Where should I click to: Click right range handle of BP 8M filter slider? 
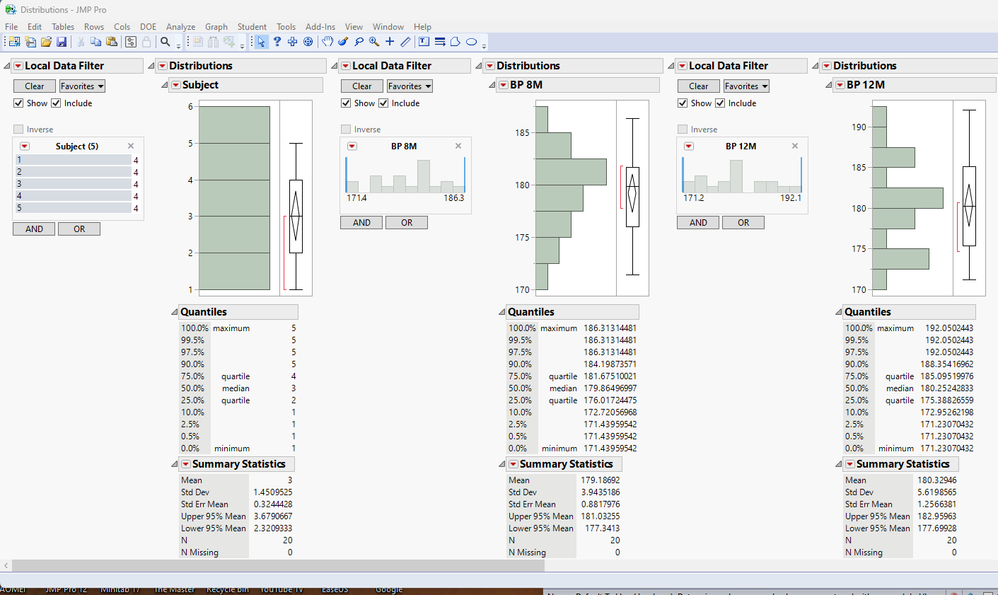click(x=465, y=175)
